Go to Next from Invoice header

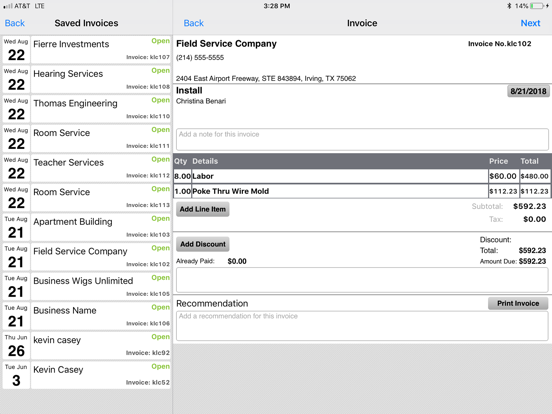click(x=530, y=23)
